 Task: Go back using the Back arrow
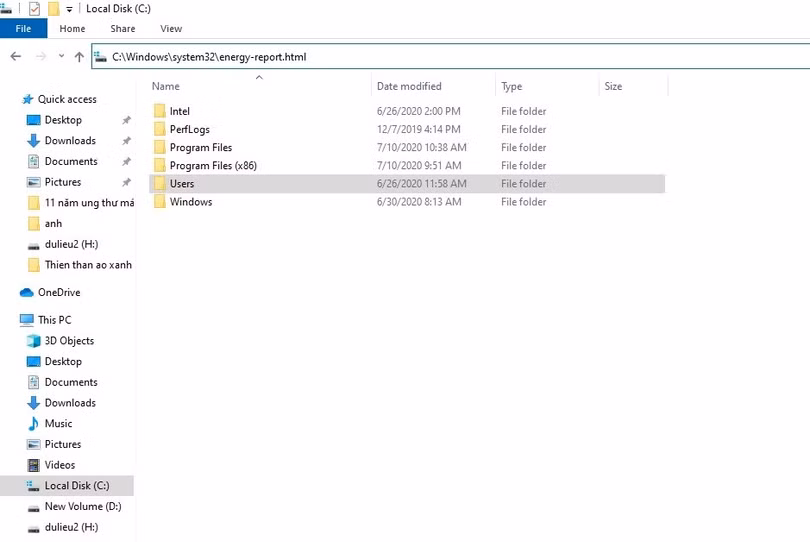16,57
